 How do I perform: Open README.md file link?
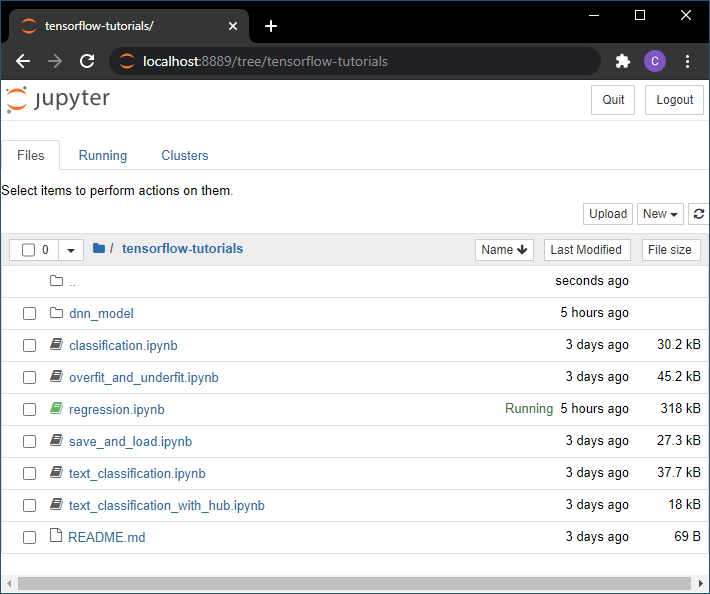point(106,537)
